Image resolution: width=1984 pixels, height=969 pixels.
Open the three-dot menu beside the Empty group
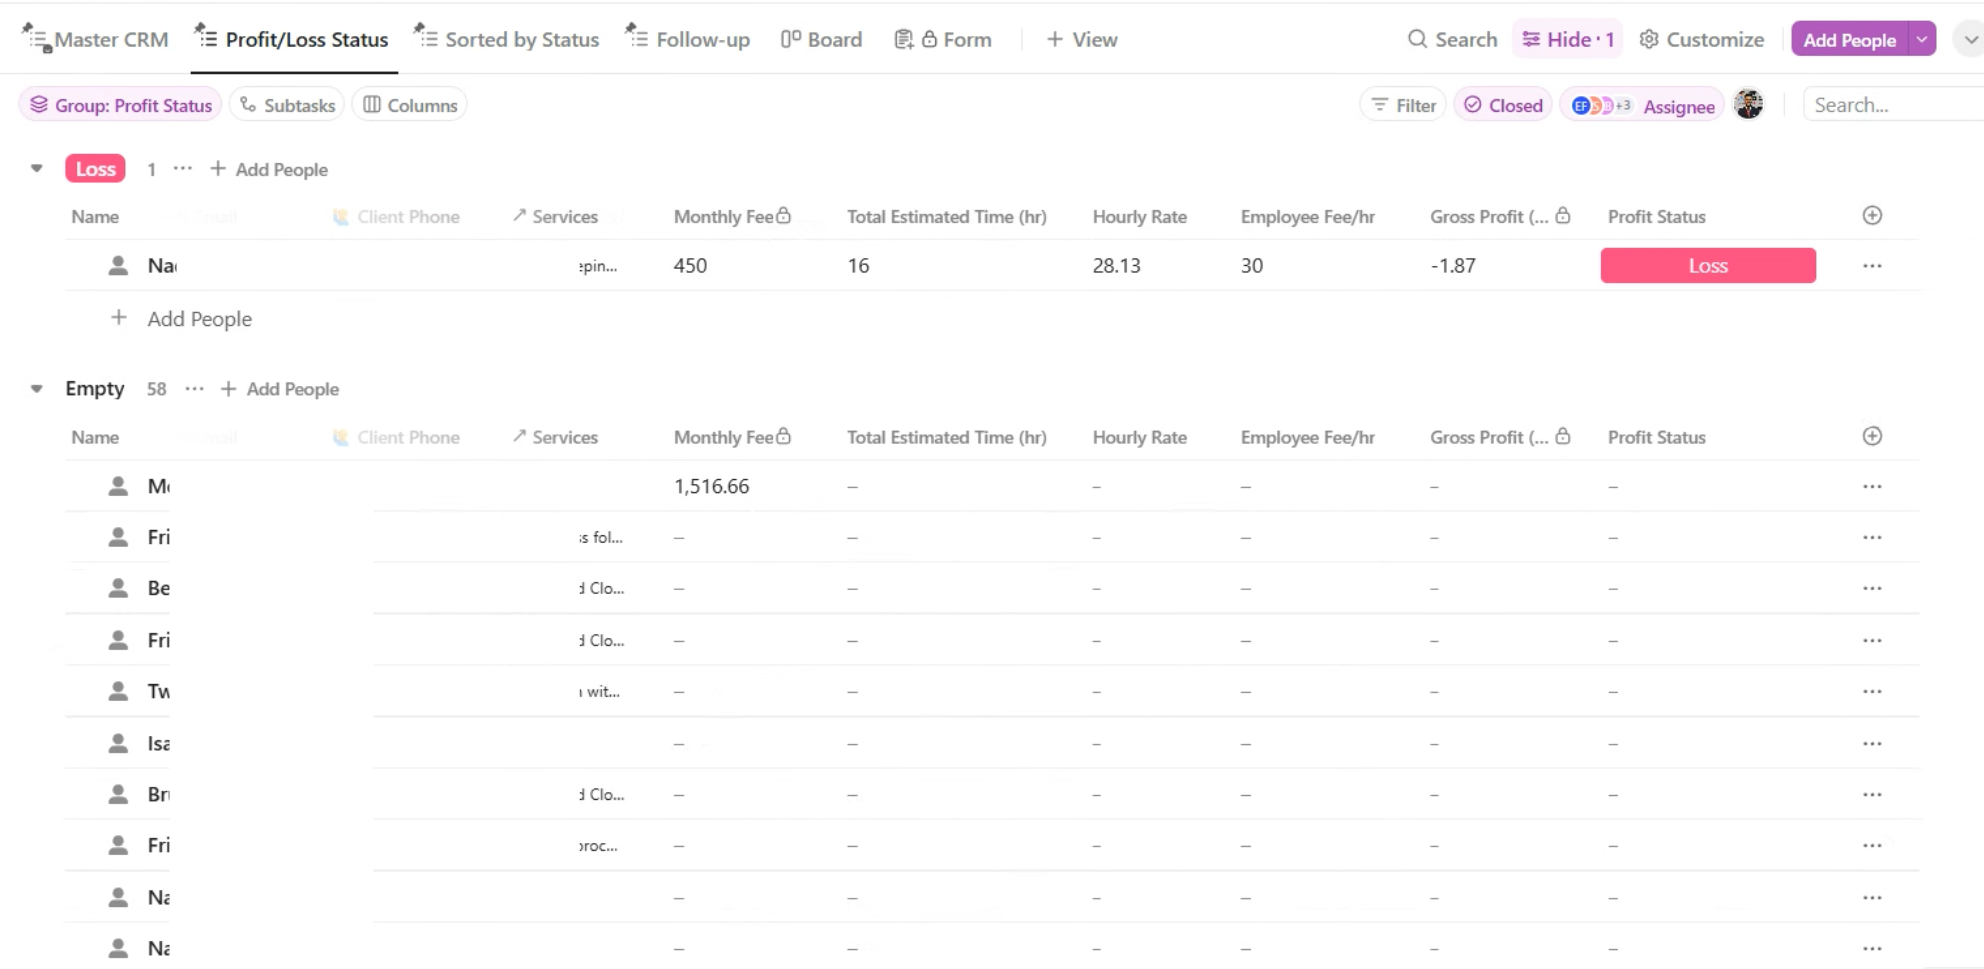tap(194, 389)
